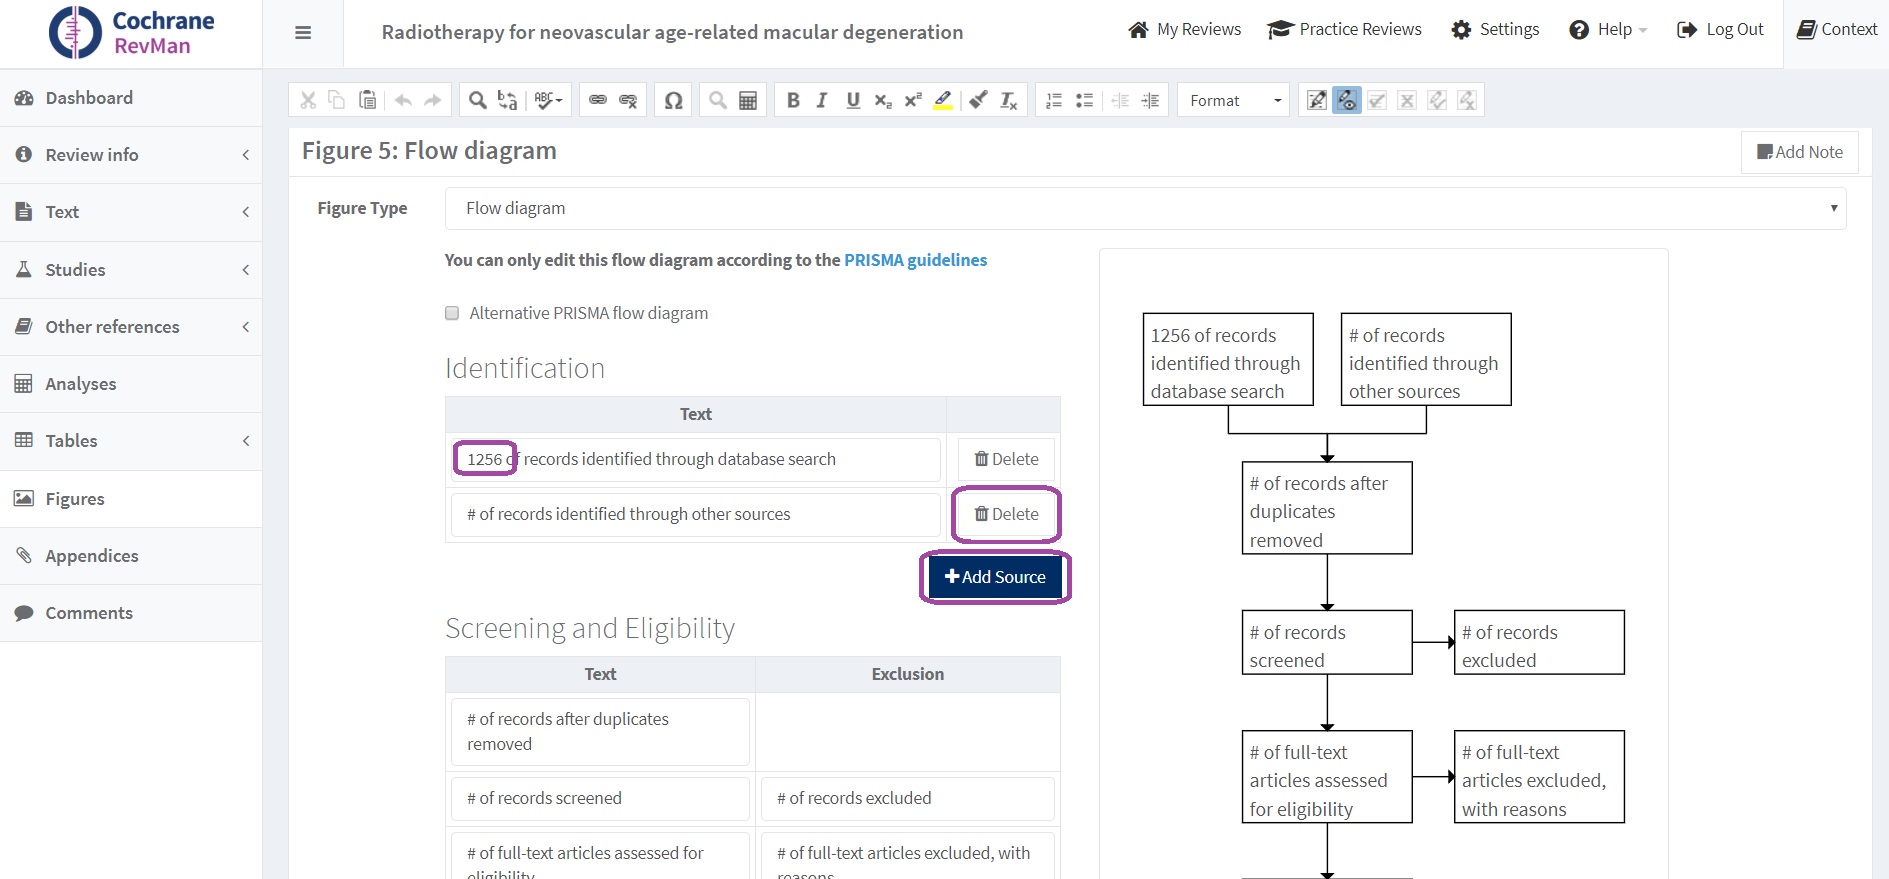This screenshot has height=879, width=1889.
Task: Click the text highlight color icon
Action: coord(943,100)
